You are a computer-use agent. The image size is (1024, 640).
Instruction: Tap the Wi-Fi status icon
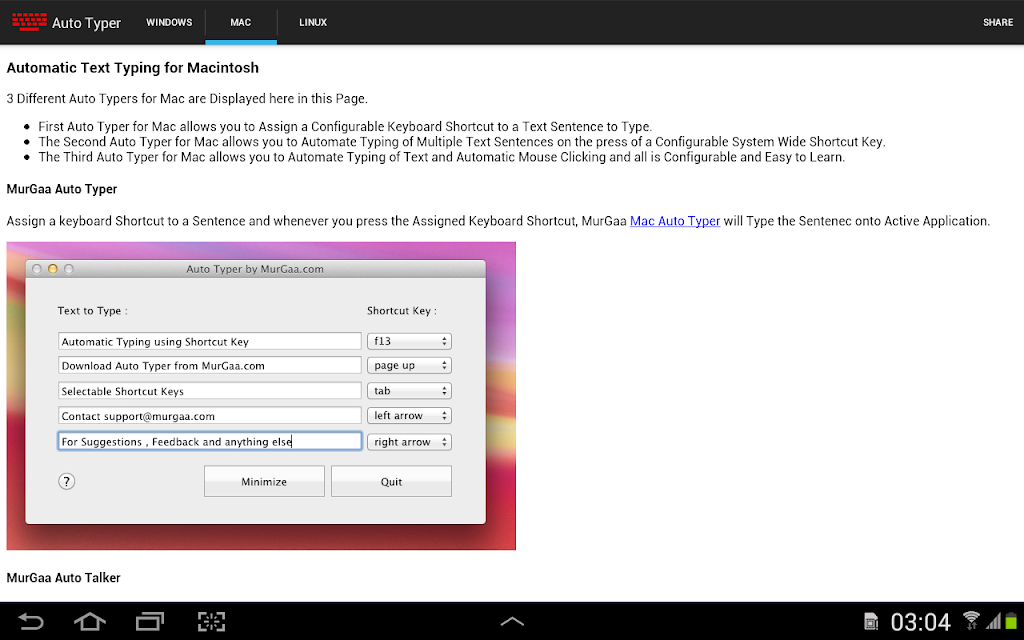point(971,620)
